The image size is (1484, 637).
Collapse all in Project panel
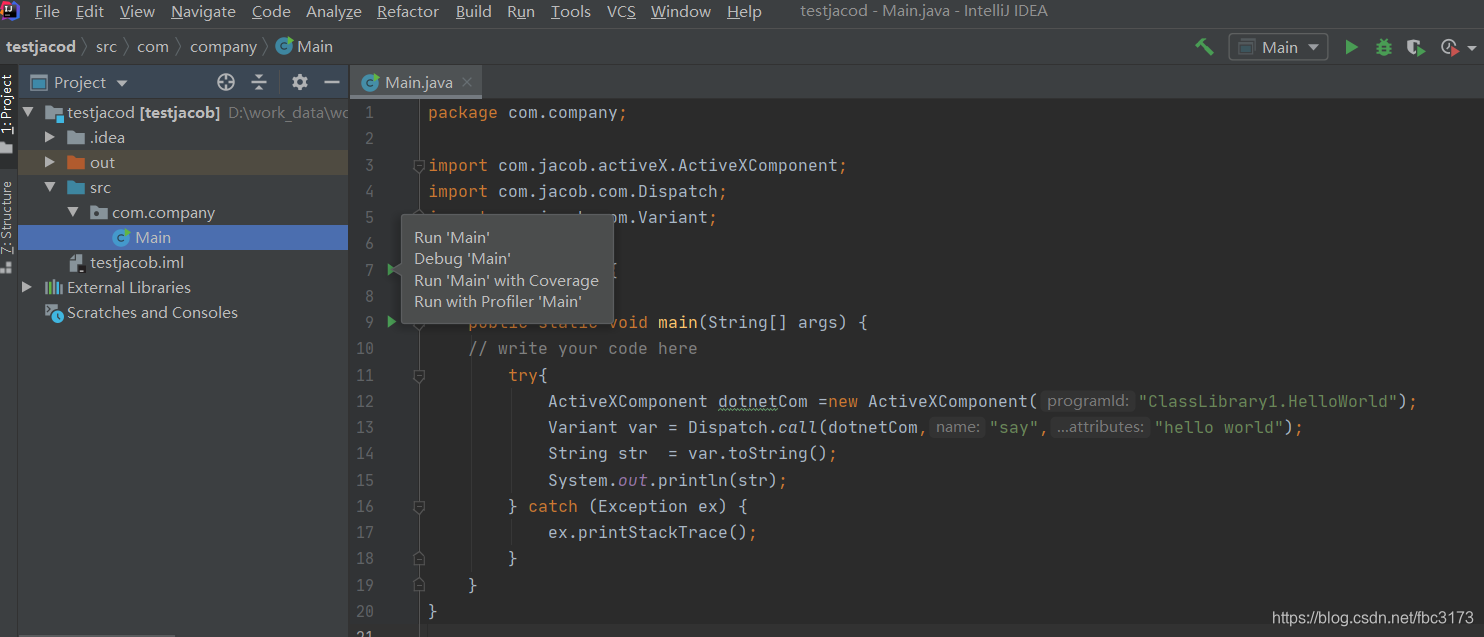pyautogui.click(x=259, y=82)
